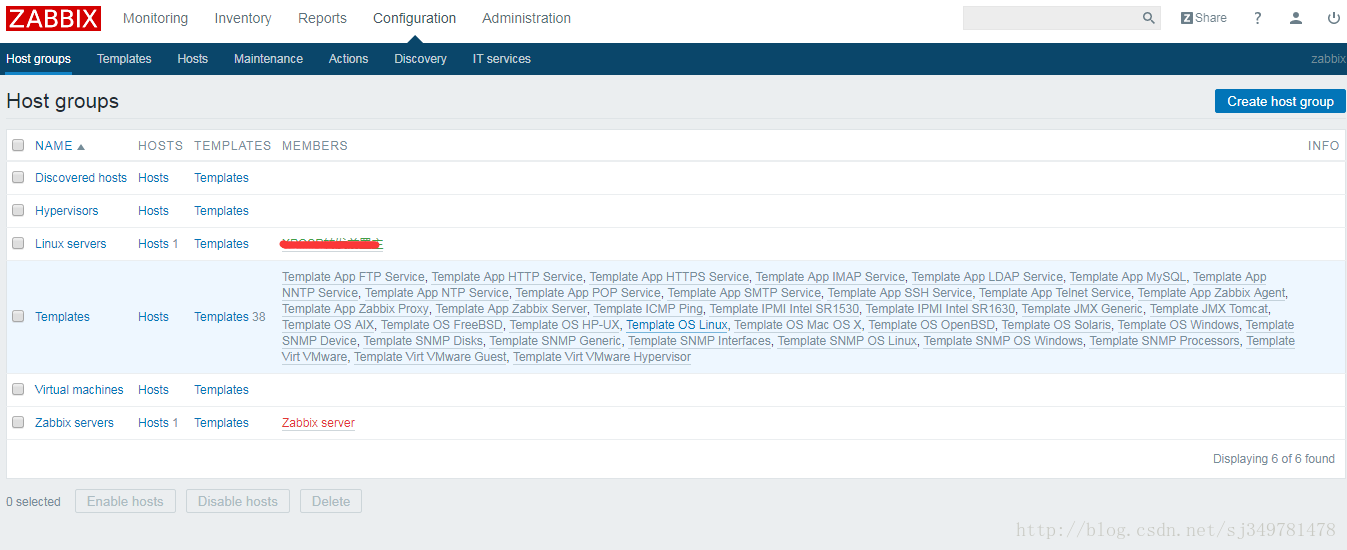Switch to the Actions submenu tab
The width and height of the screenshot is (1347, 550).
click(x=348, y=59)
